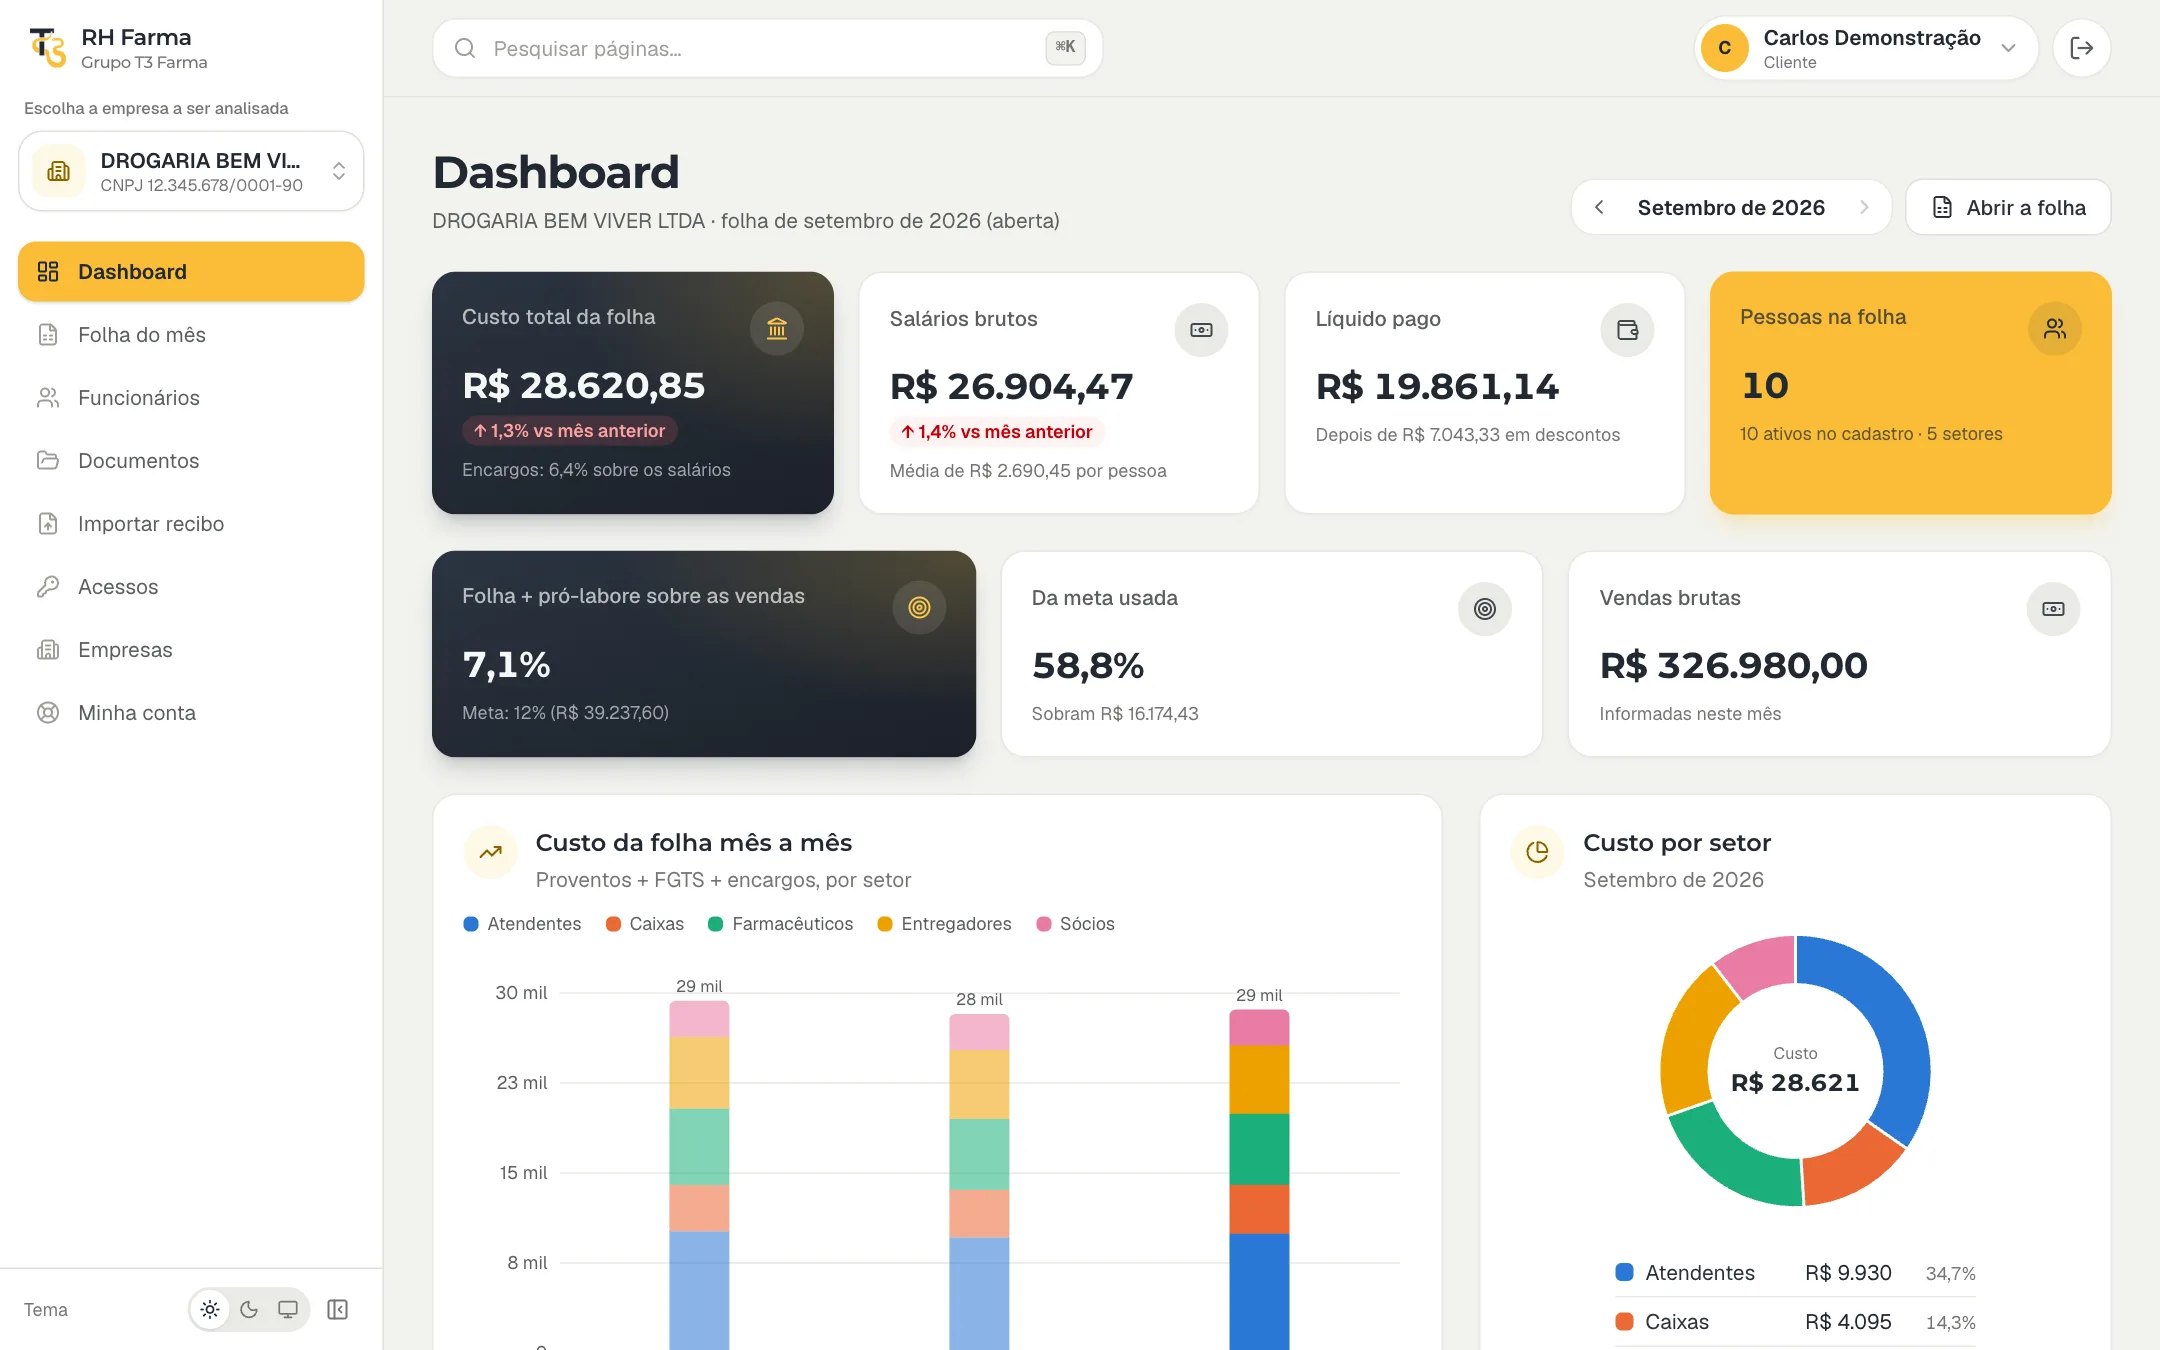Switch to system theme (monitor icon)
2160x1350 pixels.
click(288, 1309)
